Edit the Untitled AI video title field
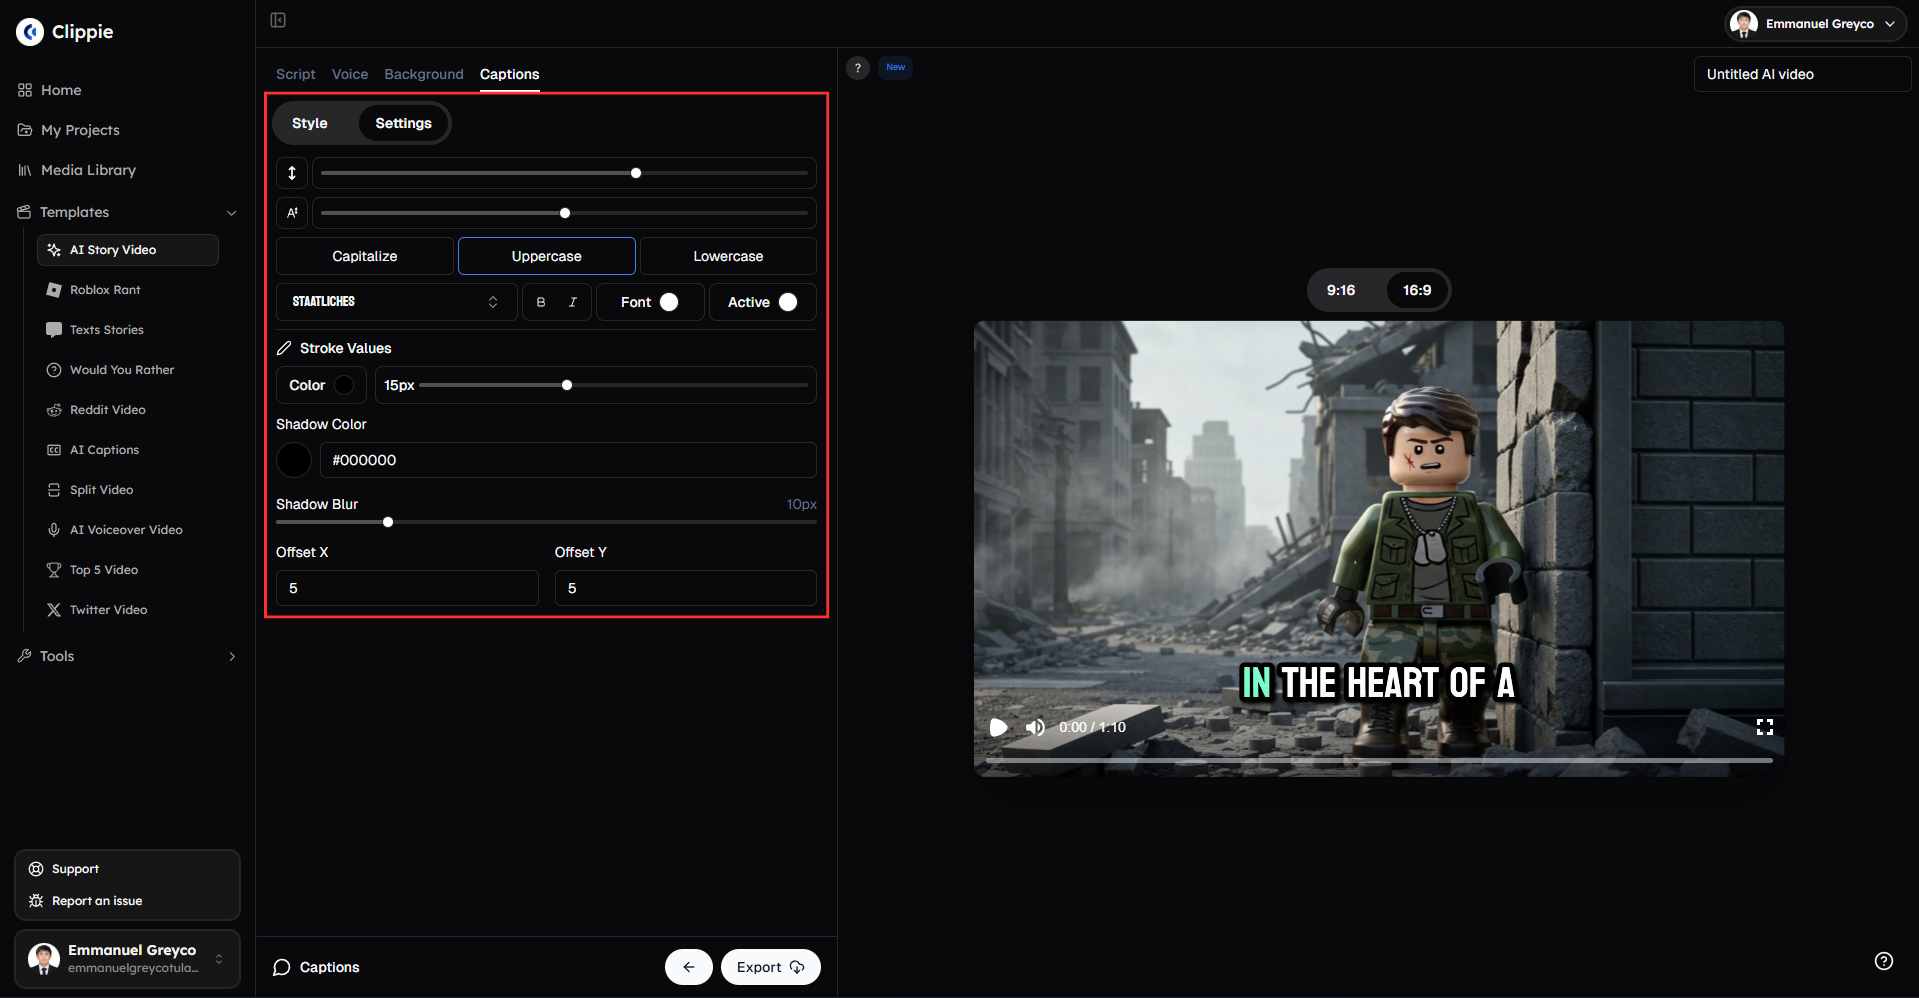 tap(1802, 74)
